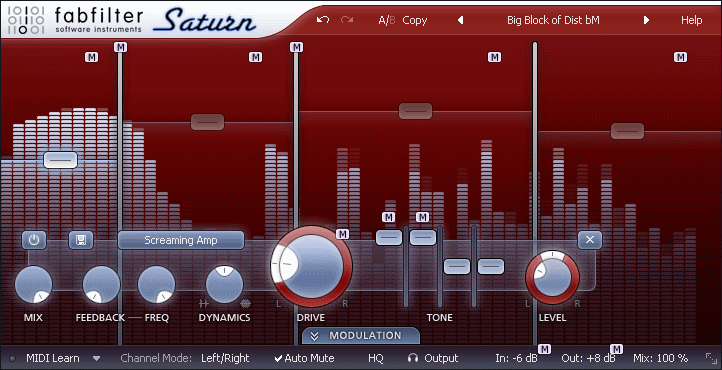
Task: Click the Level knob
Action: (x=553, y=278)
